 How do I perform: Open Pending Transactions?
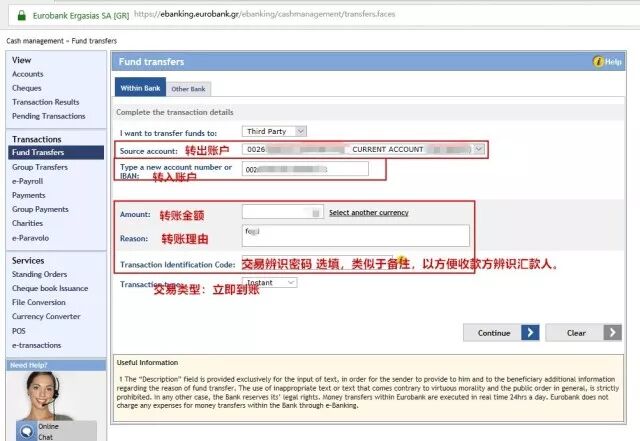(49, 116)
